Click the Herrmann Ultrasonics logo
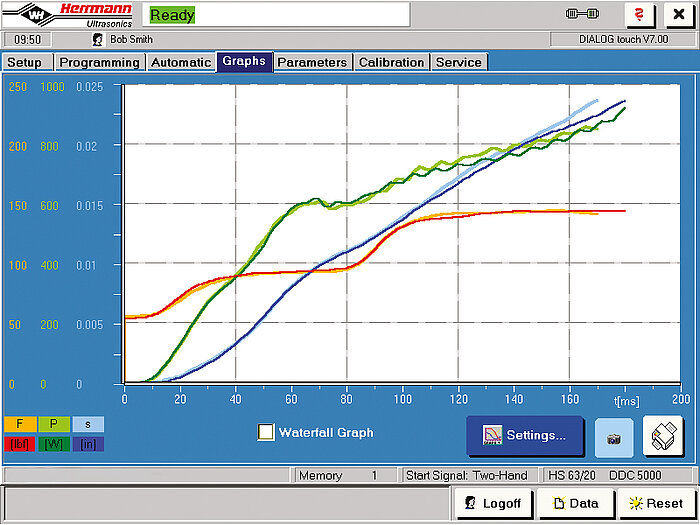The height and width of the screenshot is (525, 700). click(68, 14)
